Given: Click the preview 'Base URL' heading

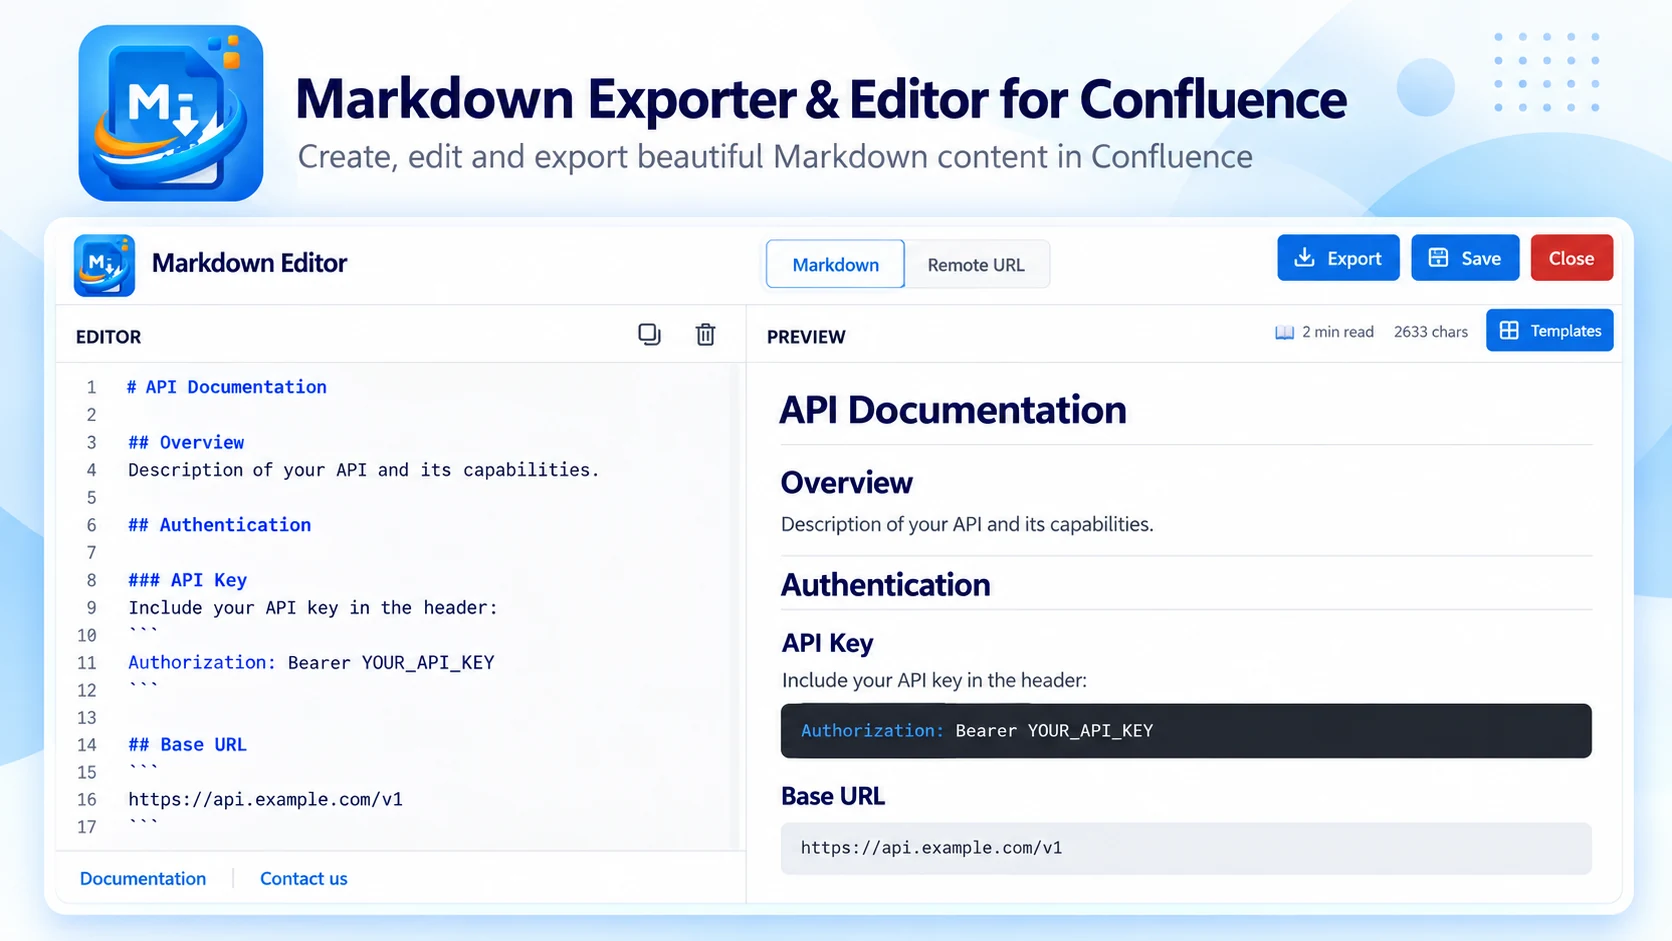Looking at the screenshot, I should point(832,796).
